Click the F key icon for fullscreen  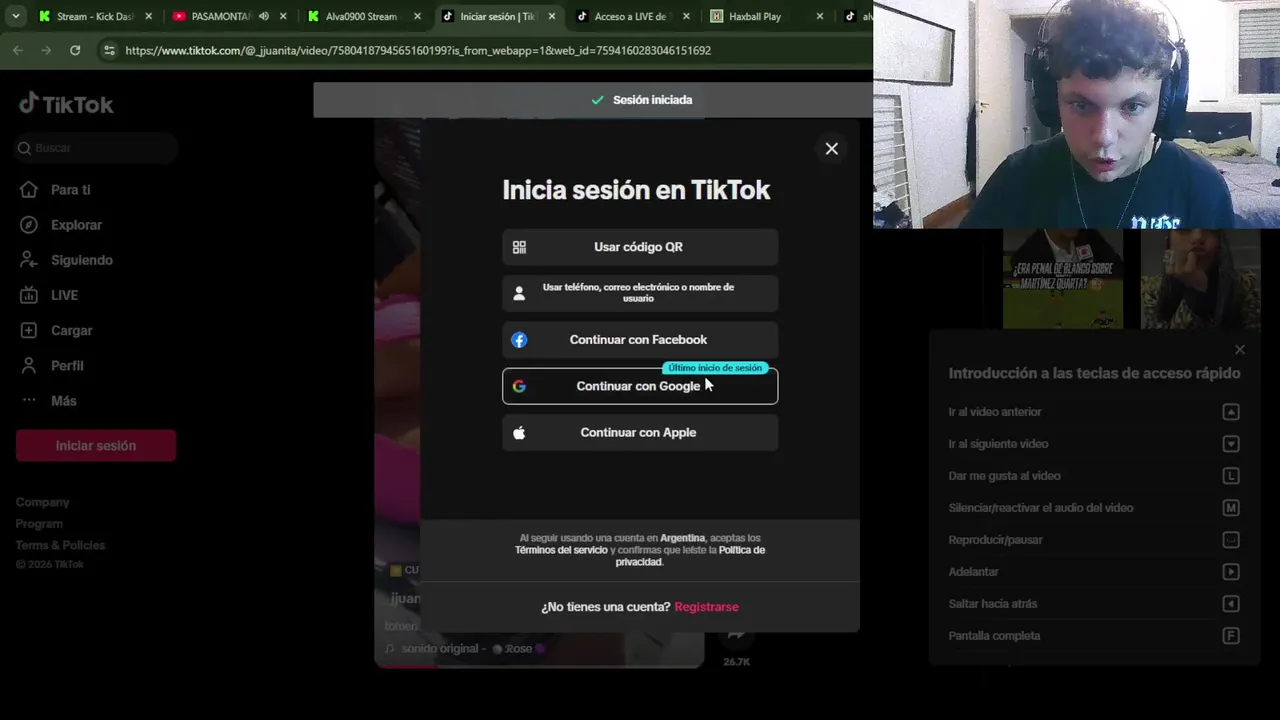point(1231,636)
